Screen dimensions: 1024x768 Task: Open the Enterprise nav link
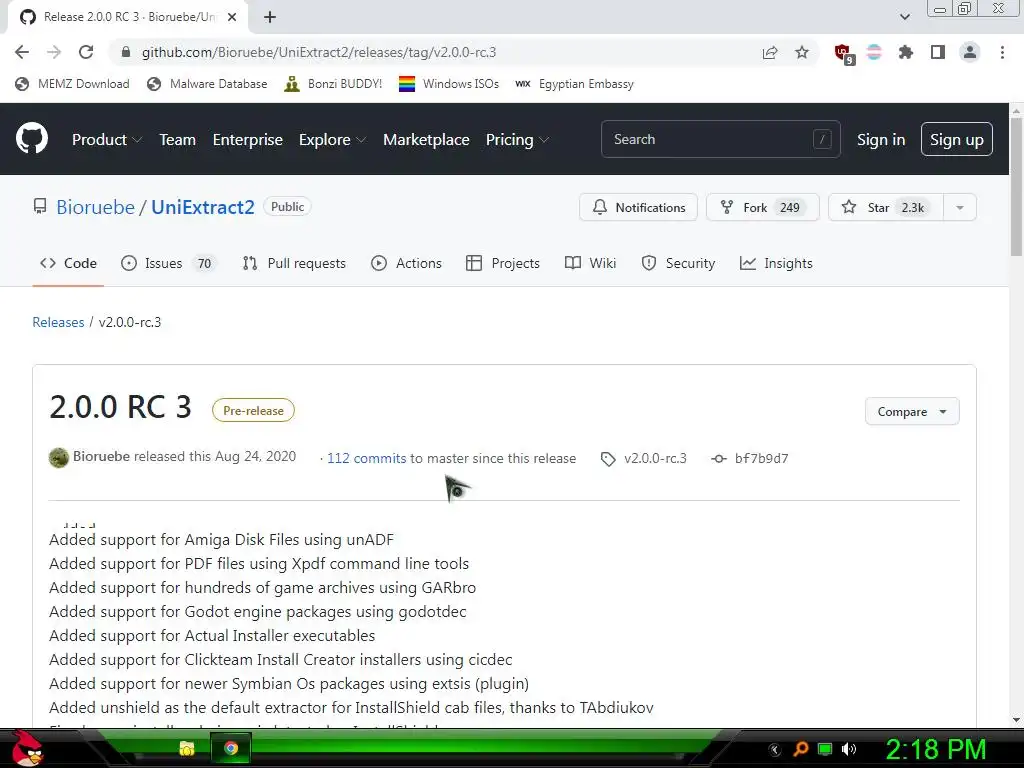click(x=248, y=139)
